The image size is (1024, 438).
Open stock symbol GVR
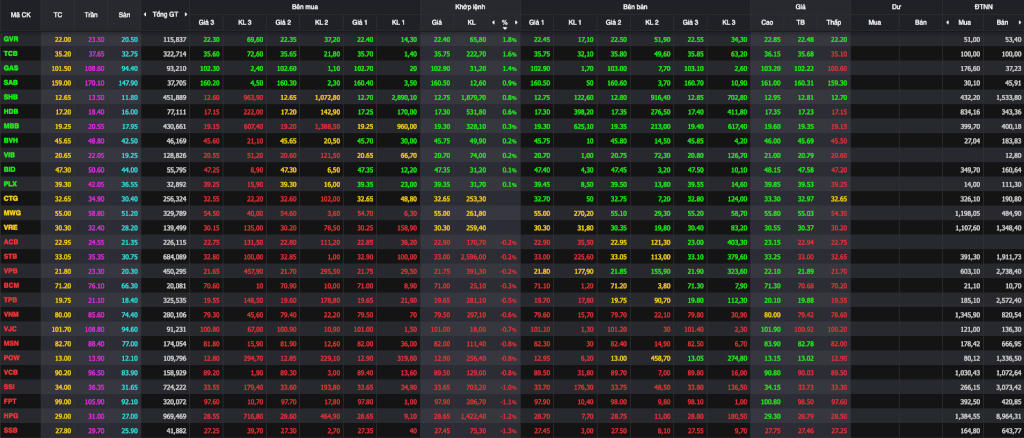(x=10, y=39)
